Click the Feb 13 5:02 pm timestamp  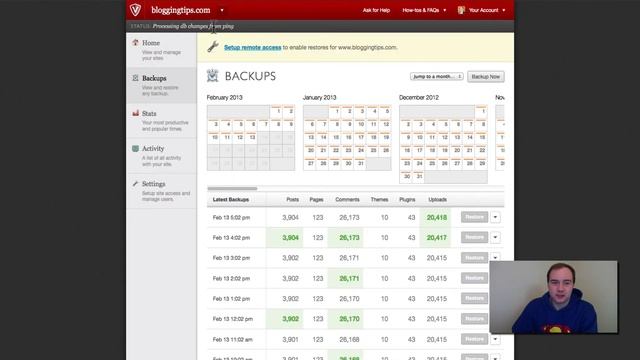click(231, 218)
